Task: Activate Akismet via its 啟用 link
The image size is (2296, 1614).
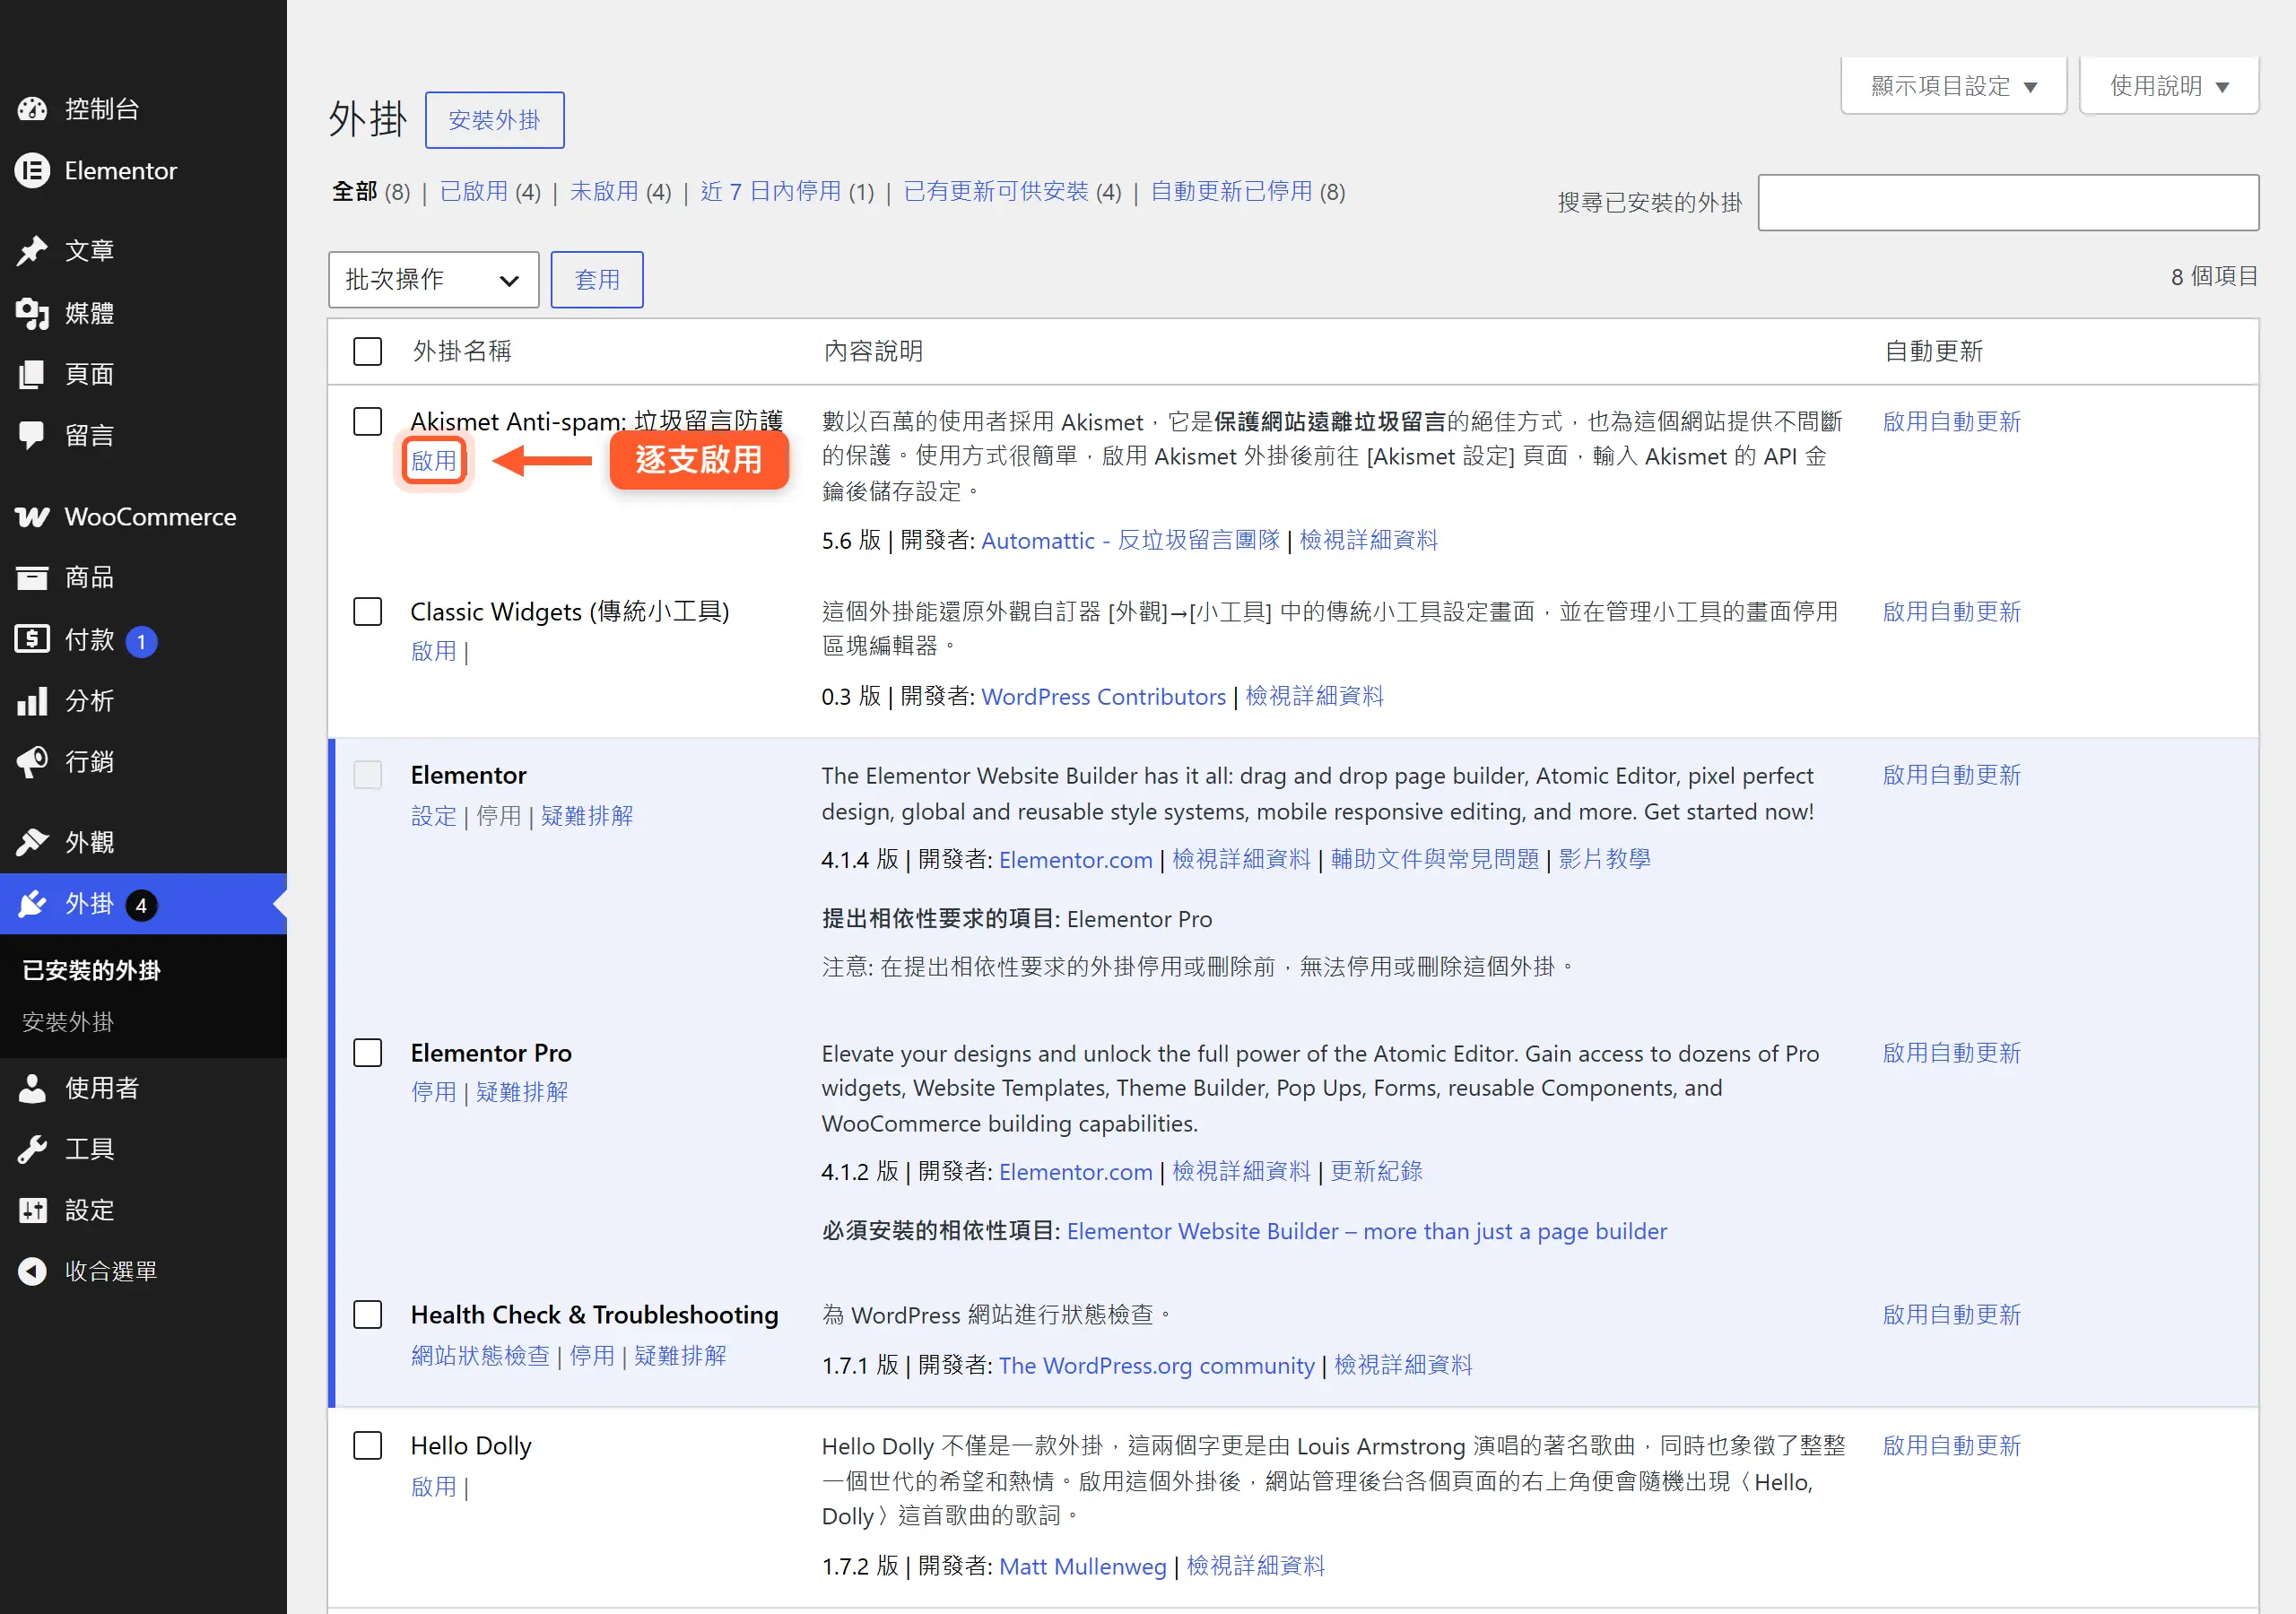Action: pyautogui.click(x=433, y=461)
